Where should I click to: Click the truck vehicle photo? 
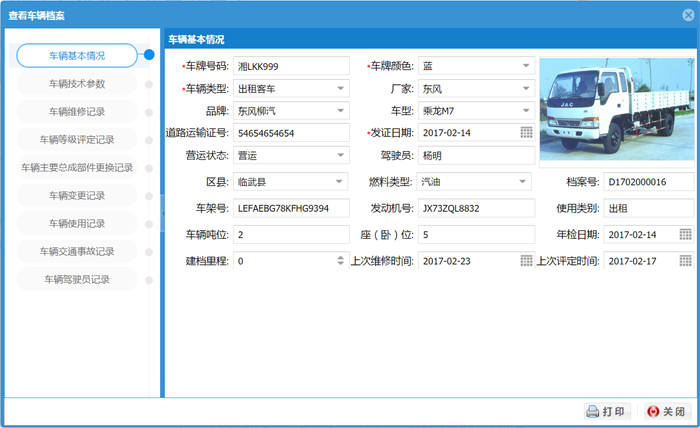[x=617, y=109]
